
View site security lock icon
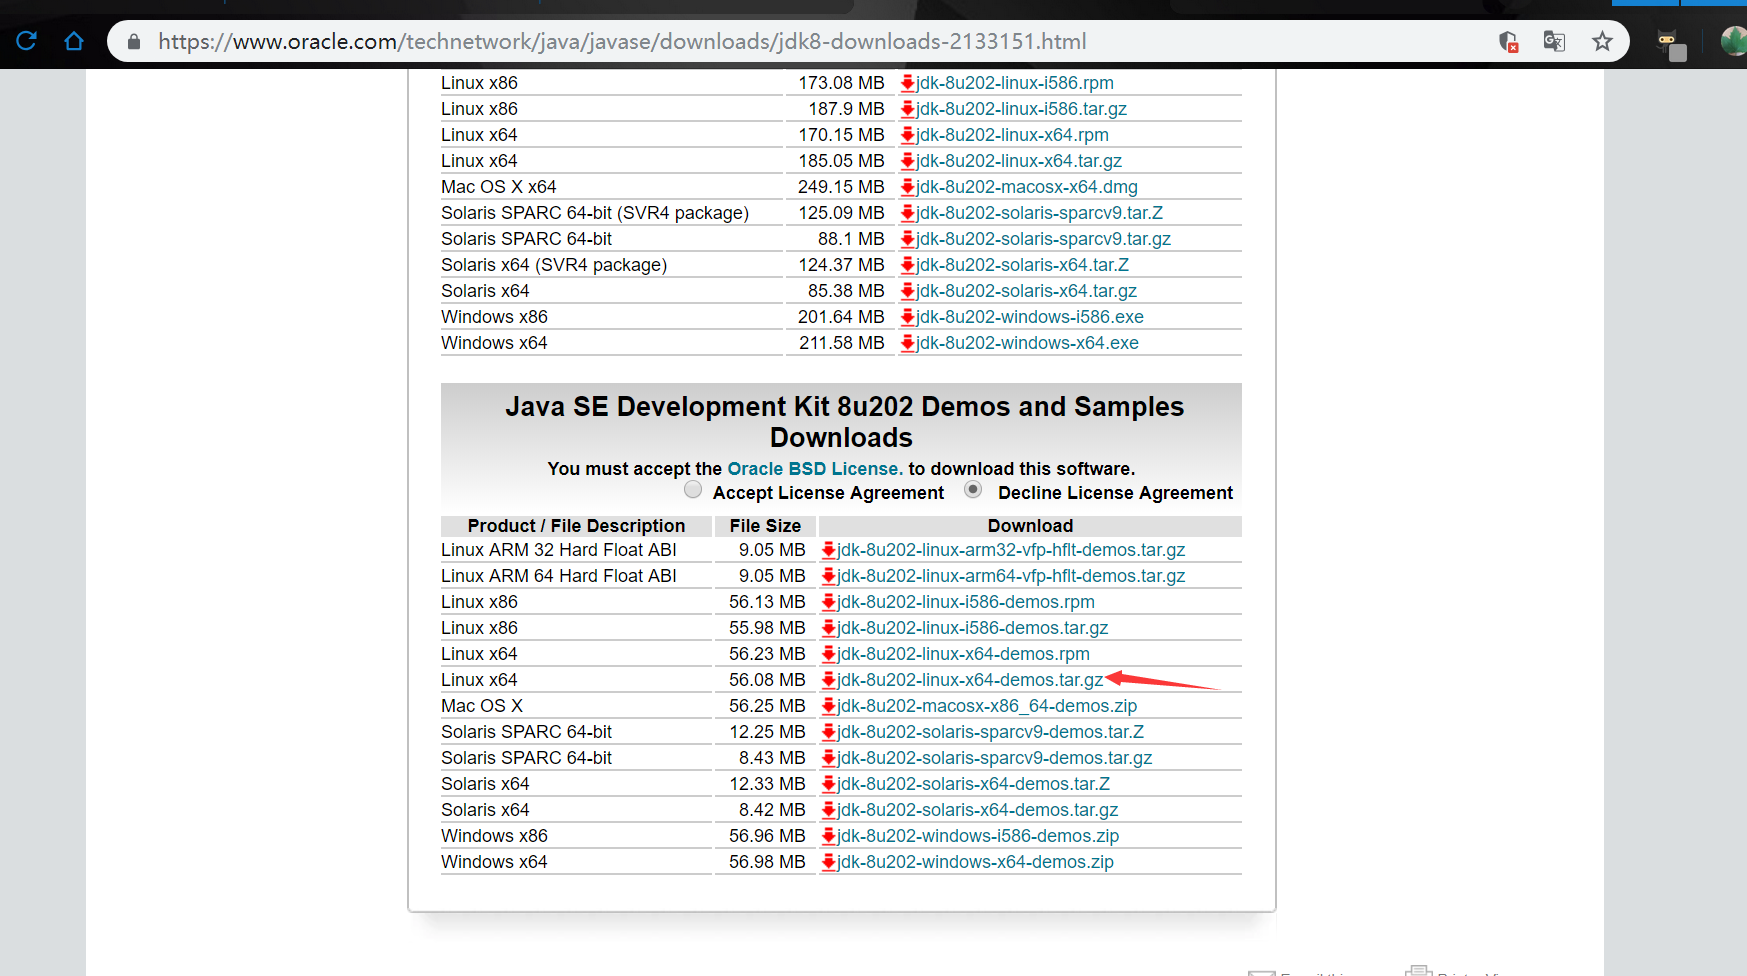click(x=134, y=42)
